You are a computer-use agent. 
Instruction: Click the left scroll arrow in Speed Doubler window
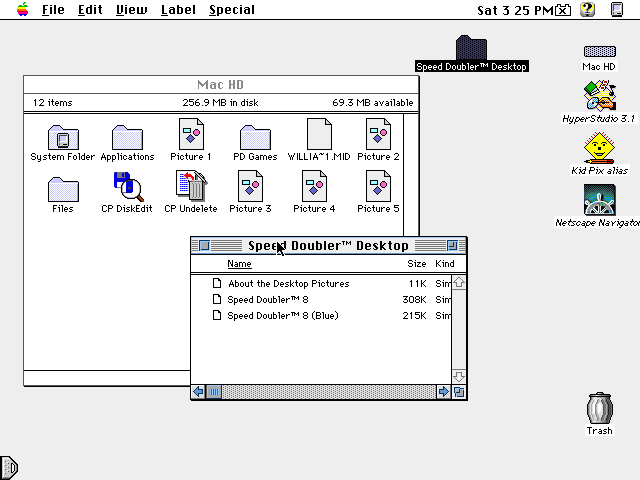198,392
